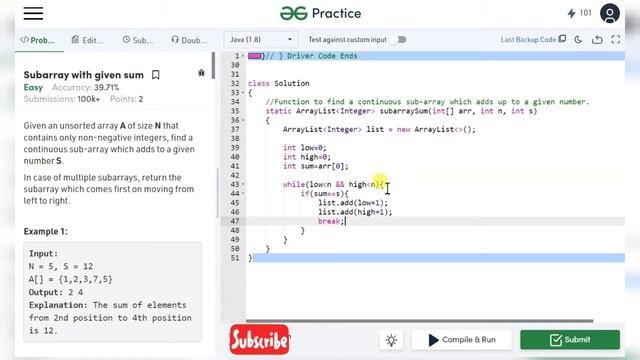Collapse the folded driver code at line 1
Viewport: 640px width, 360px height.
(243, 56)
